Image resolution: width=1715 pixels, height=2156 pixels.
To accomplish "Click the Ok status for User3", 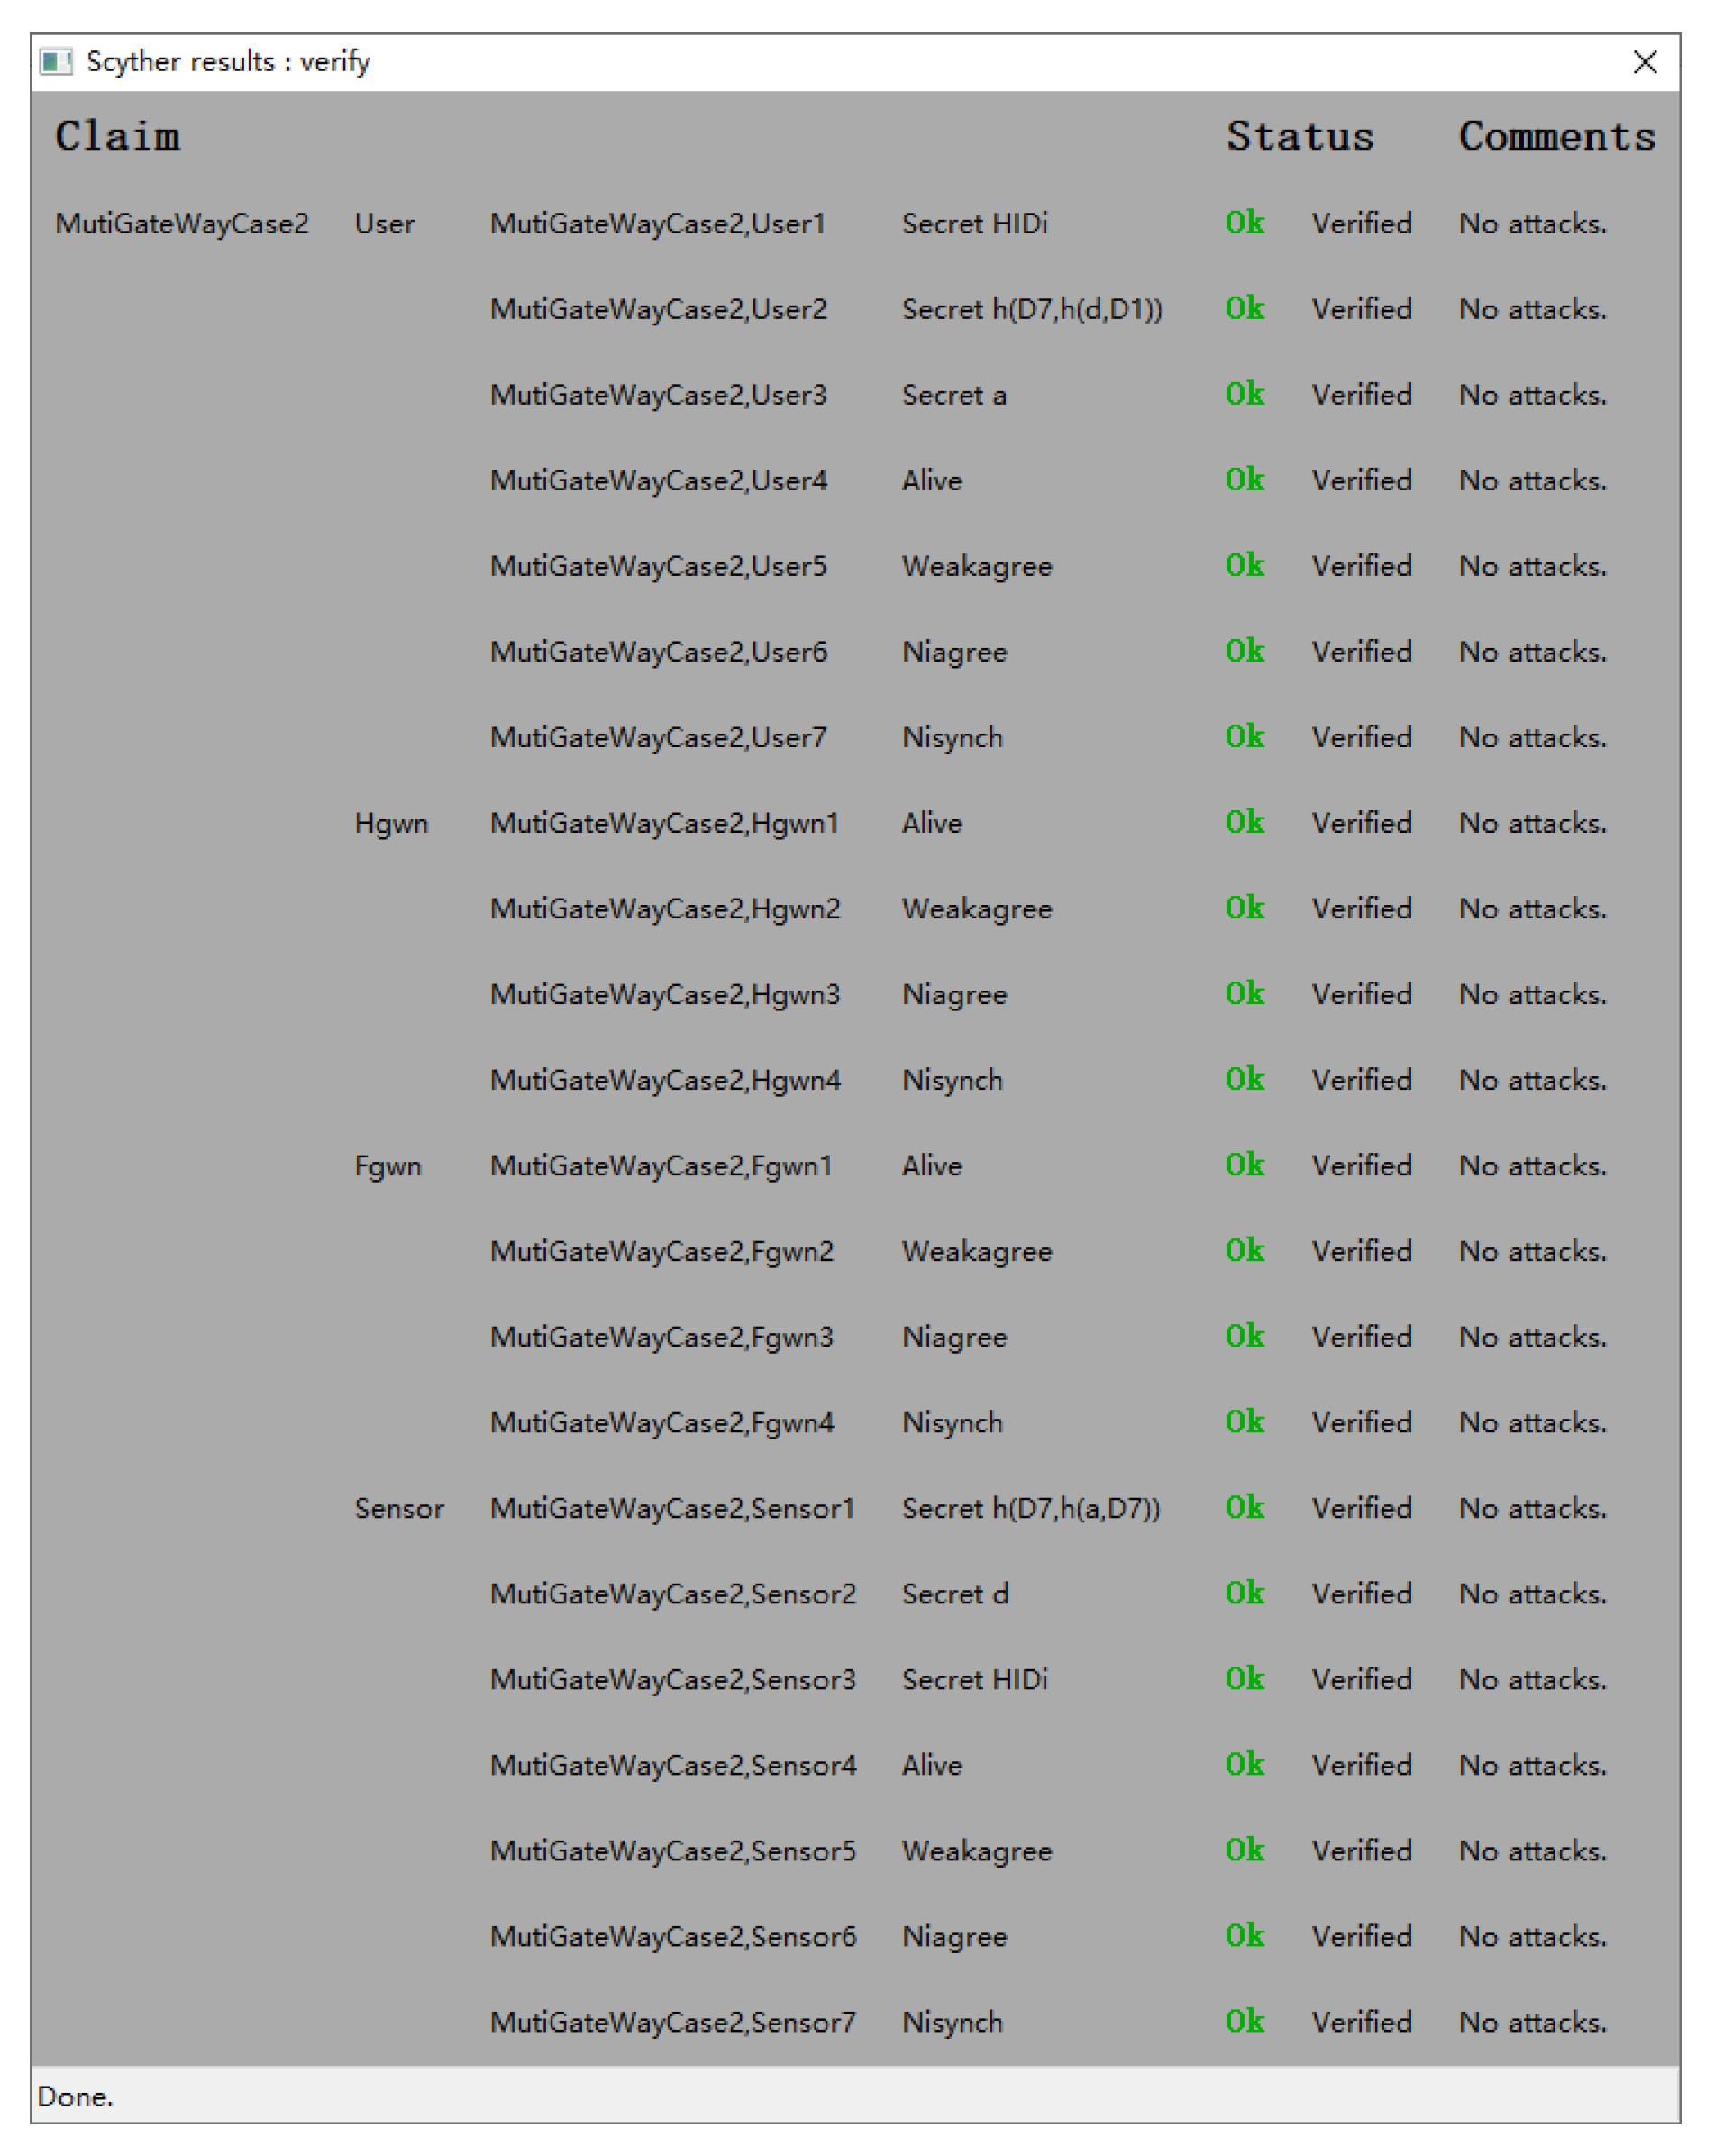I will [1244, 394].
